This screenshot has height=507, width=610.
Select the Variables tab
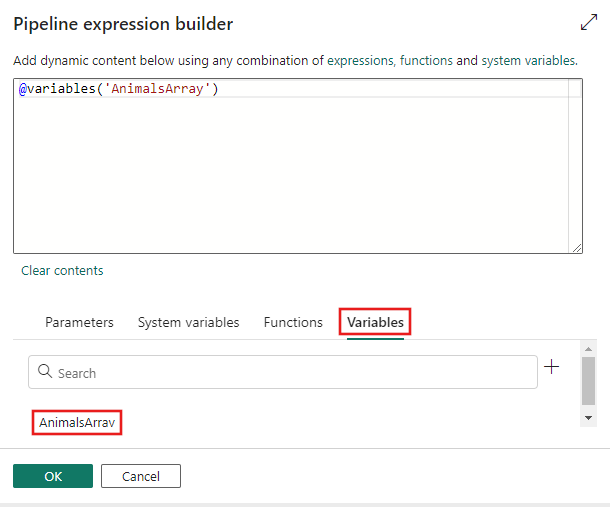tap(375, 323)
